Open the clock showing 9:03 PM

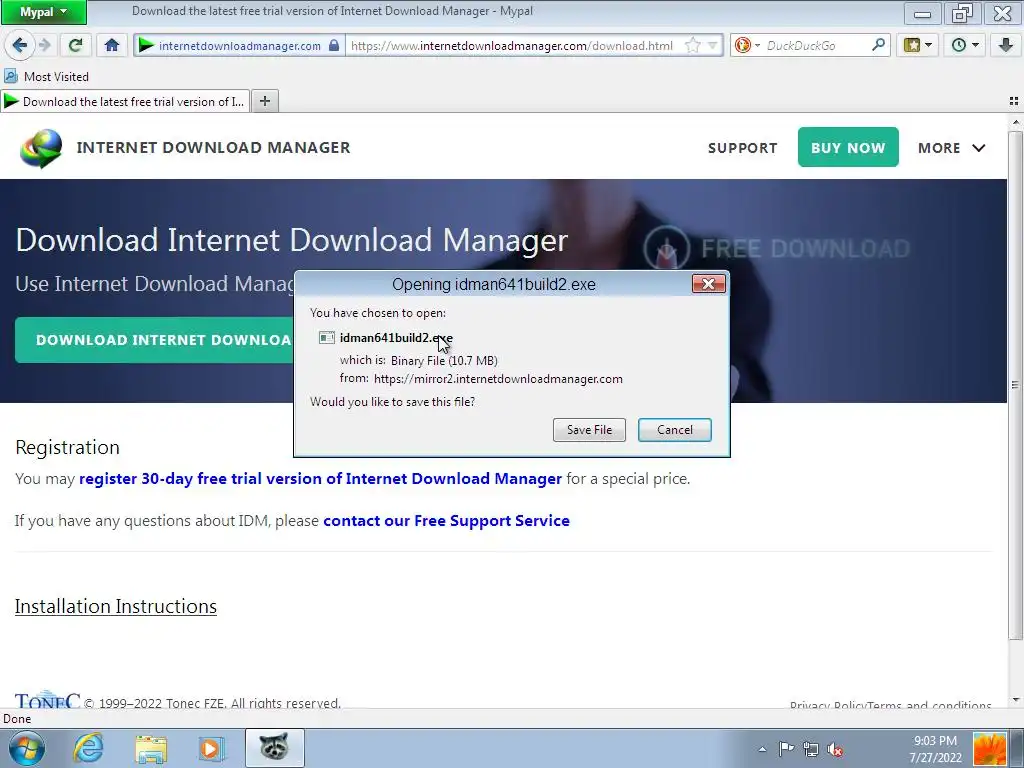935,749
